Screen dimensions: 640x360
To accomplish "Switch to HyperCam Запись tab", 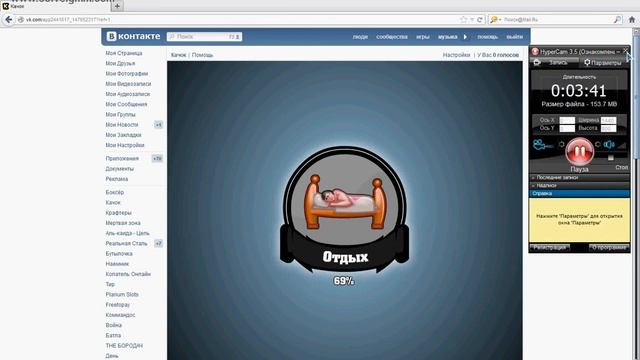I will point(554,62).
